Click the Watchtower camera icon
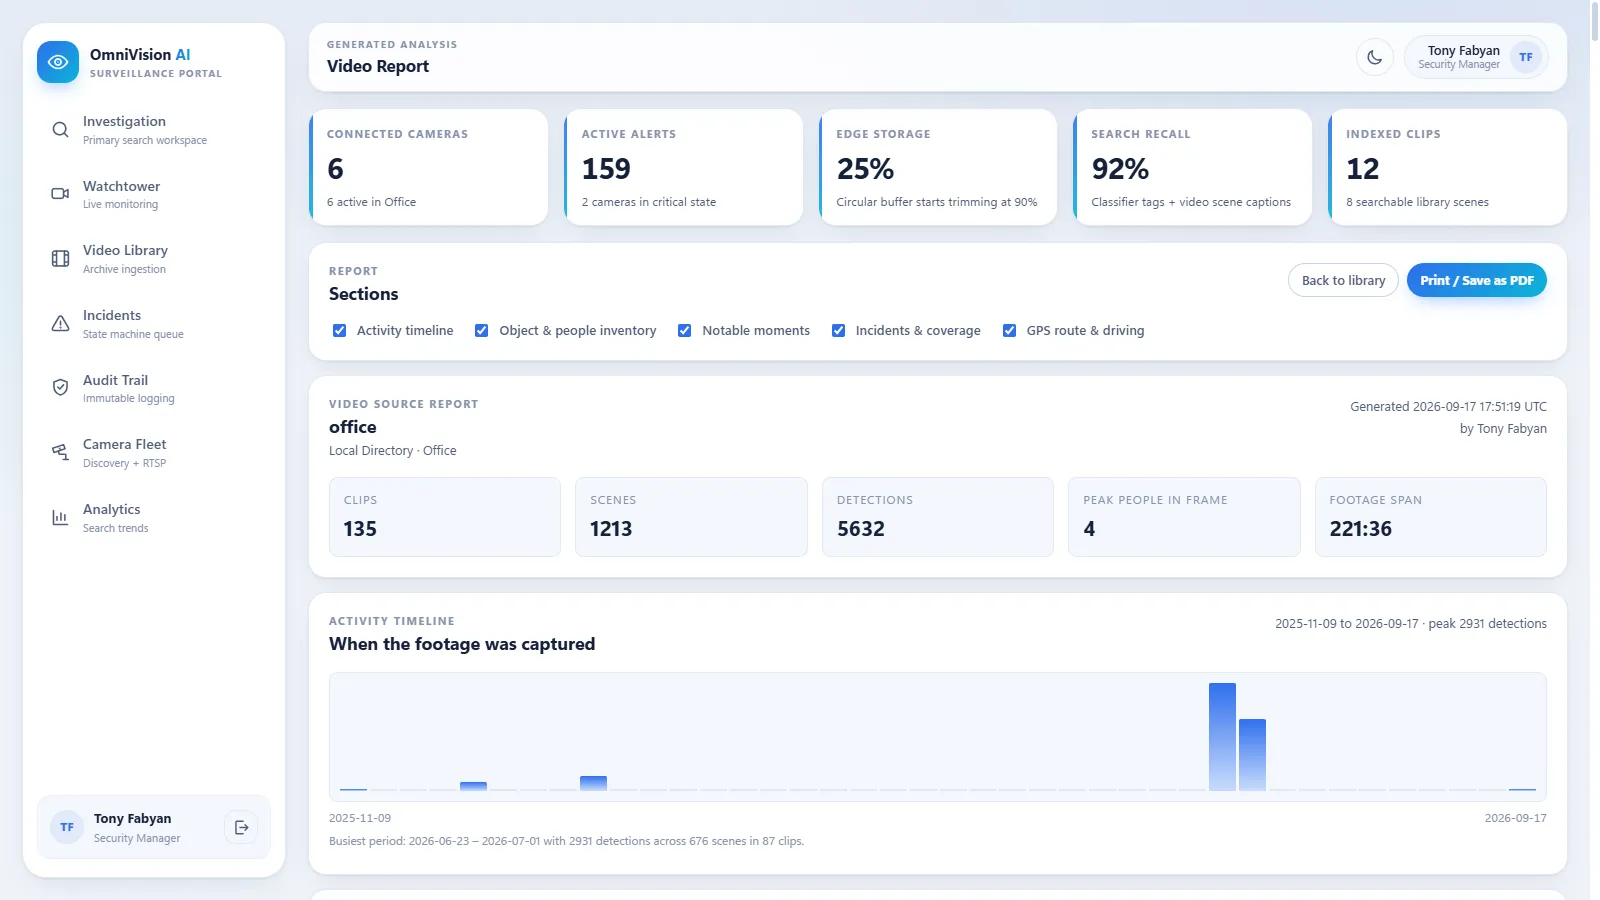This screenshot has height=900, width=1600. pos(60,194)
